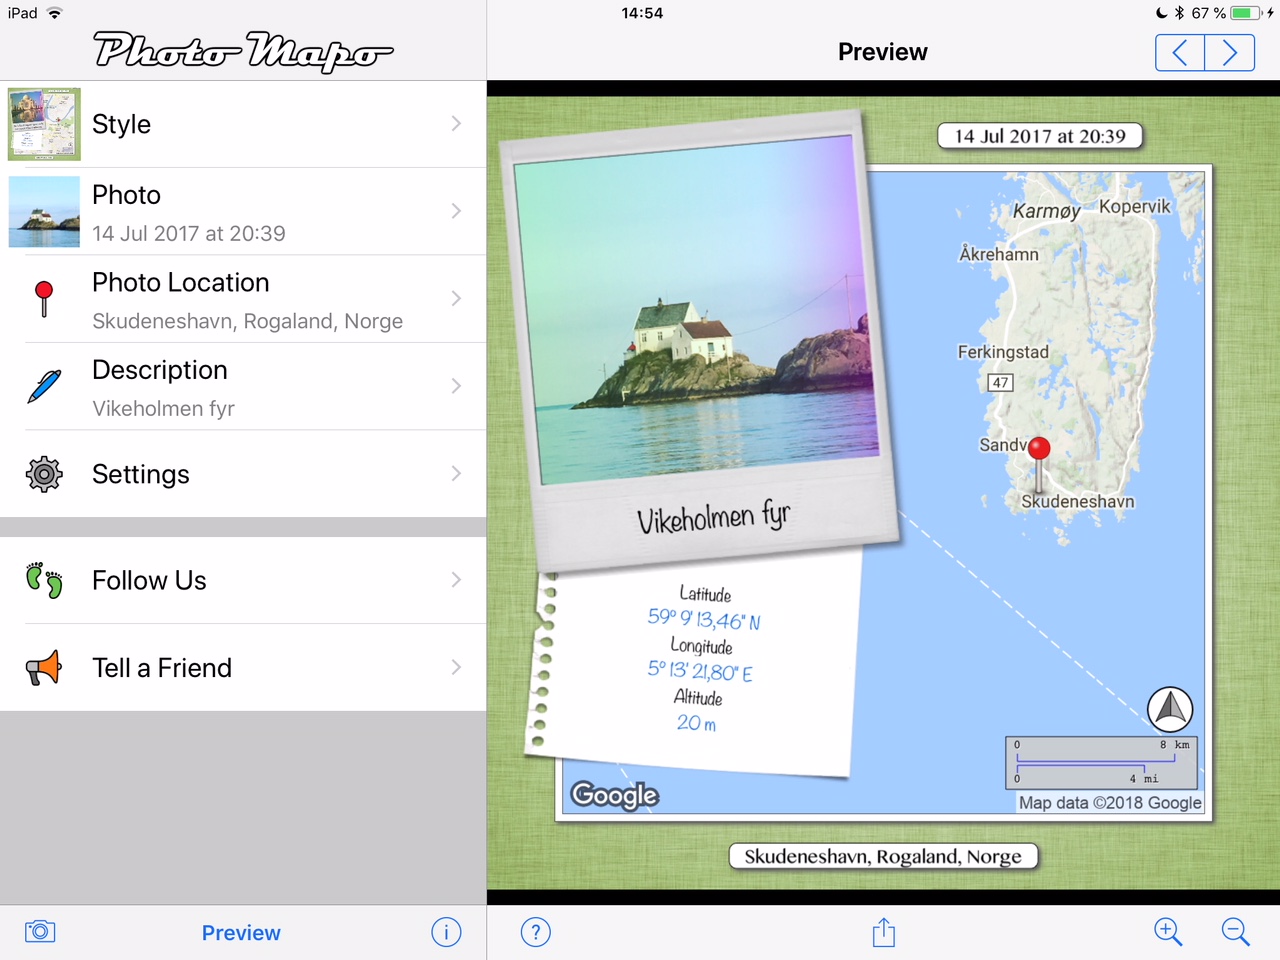Screen dimensions: 1280x960
Task: Tap the gear Settings icon
Action: pos(44,474)
